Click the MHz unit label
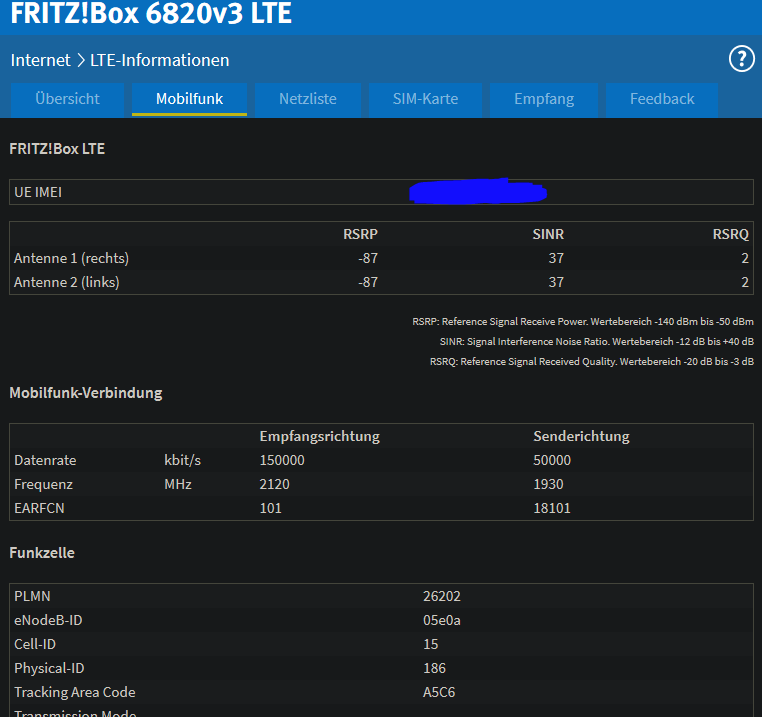 tap(178, 484)
